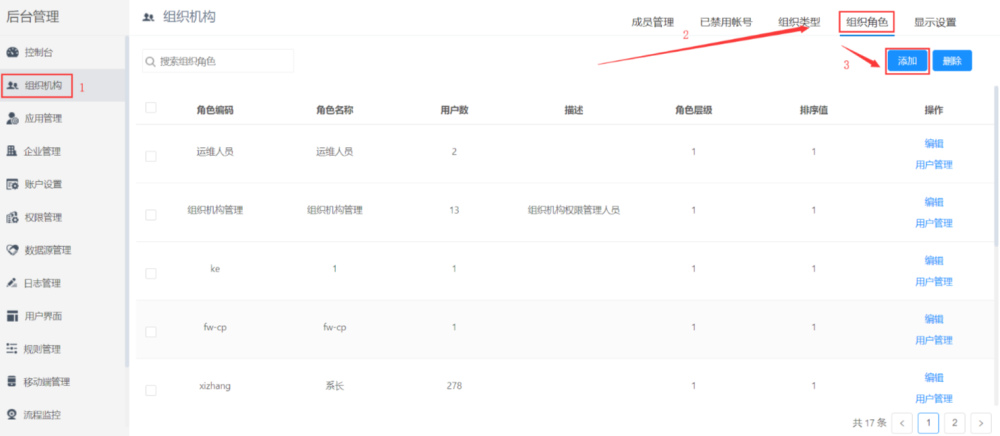Viewport: 1000px width, 436px height.
Task: Click the 企业管理 building icon
Action: [x=13, y=151]
